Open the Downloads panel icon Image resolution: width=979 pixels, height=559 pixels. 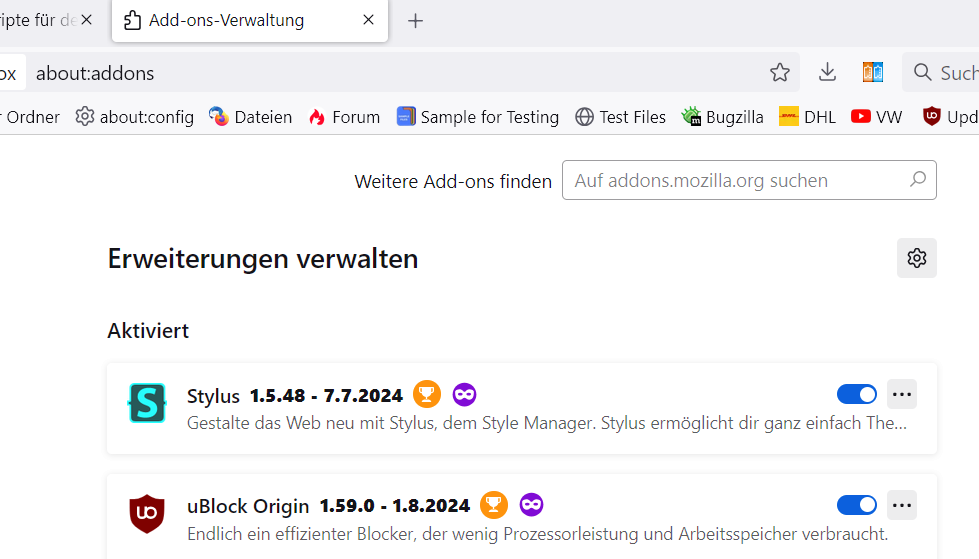click(x=827, y=72)
